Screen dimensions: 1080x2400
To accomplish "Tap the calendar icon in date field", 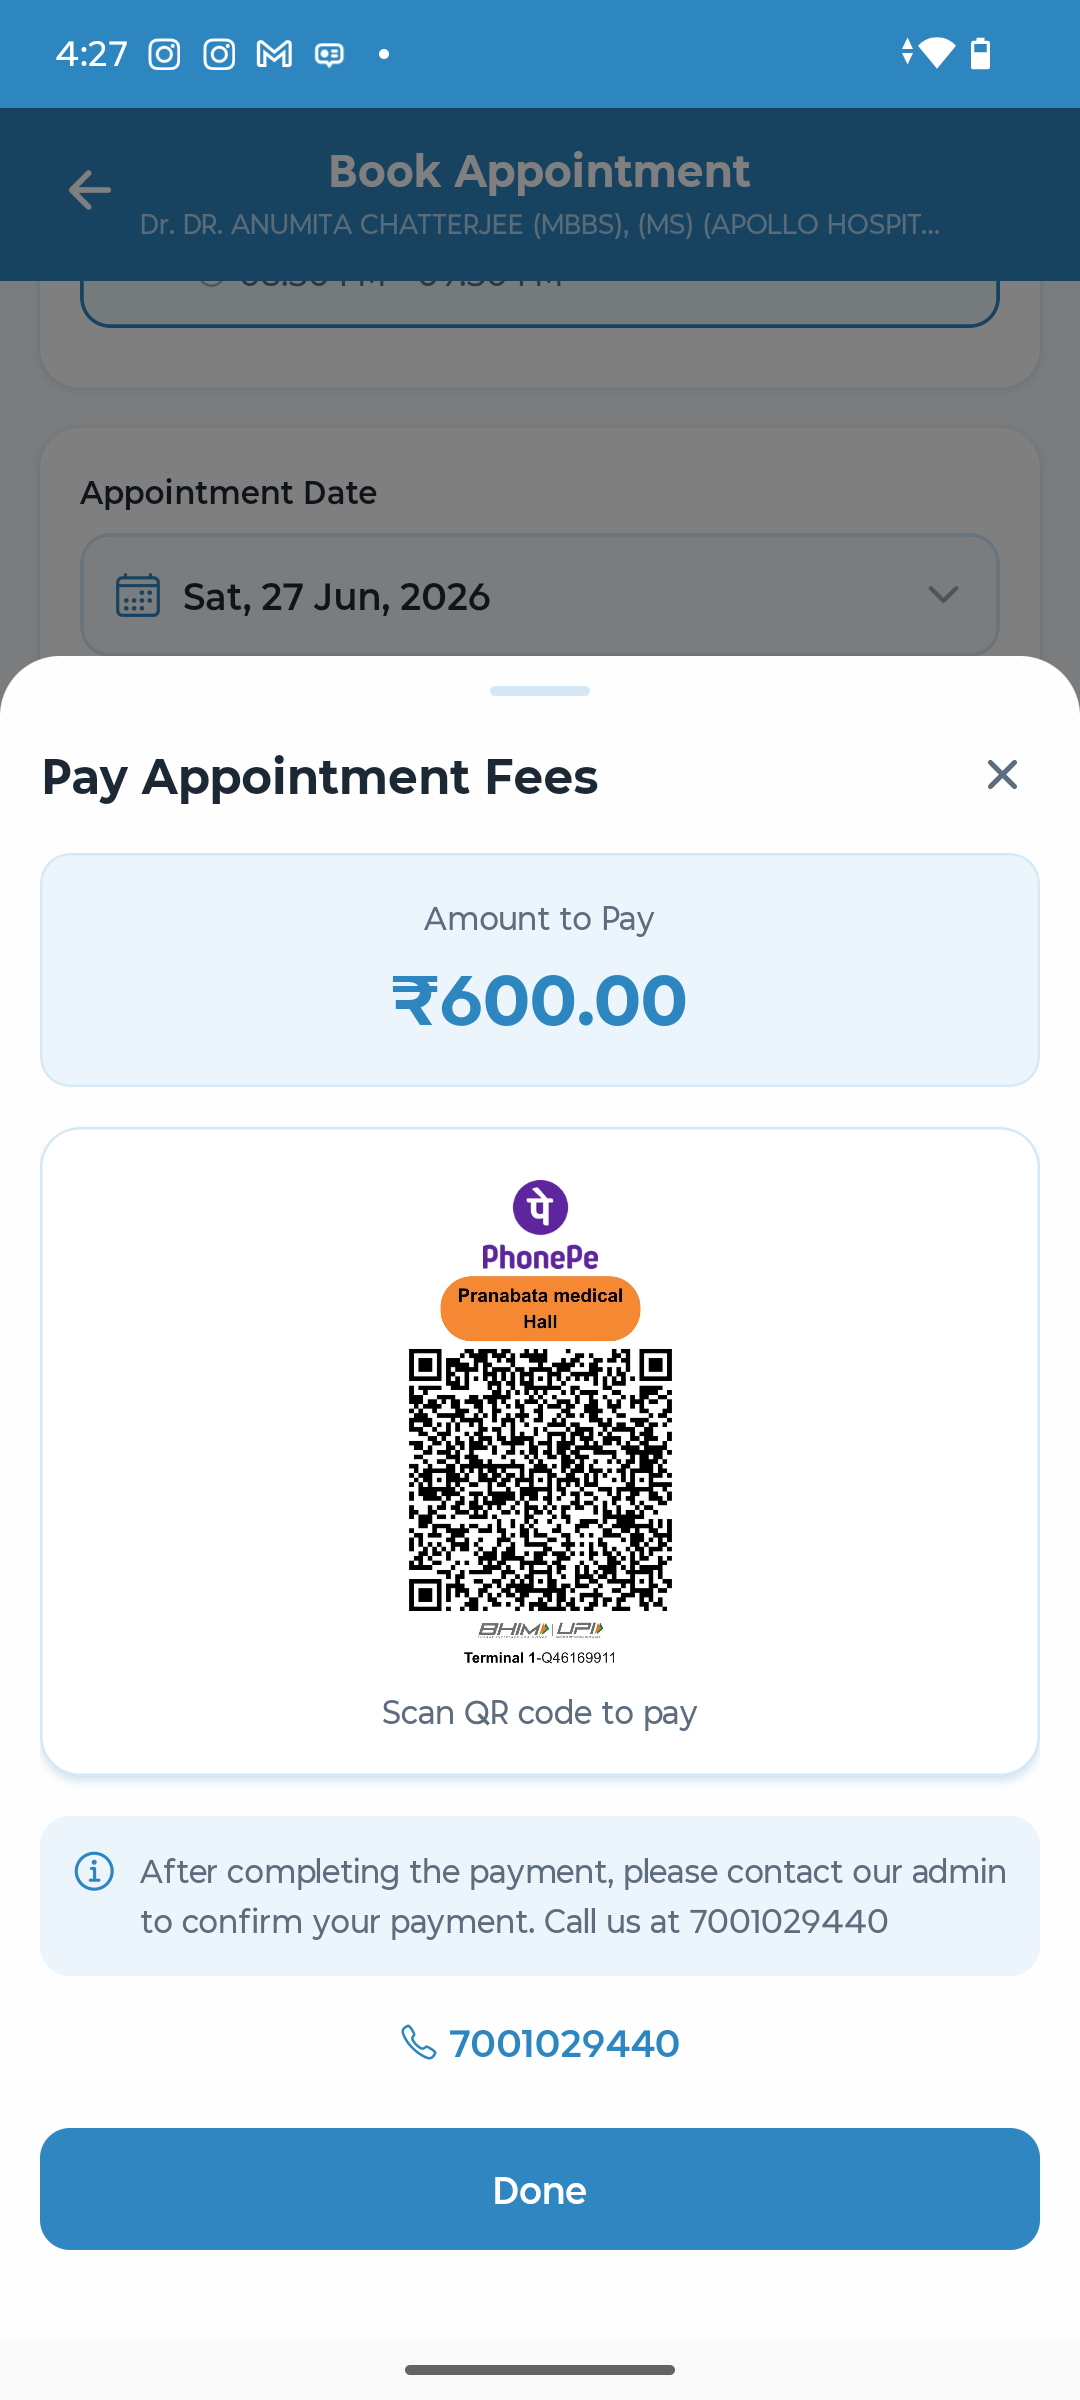I will [x=138, y=595].
